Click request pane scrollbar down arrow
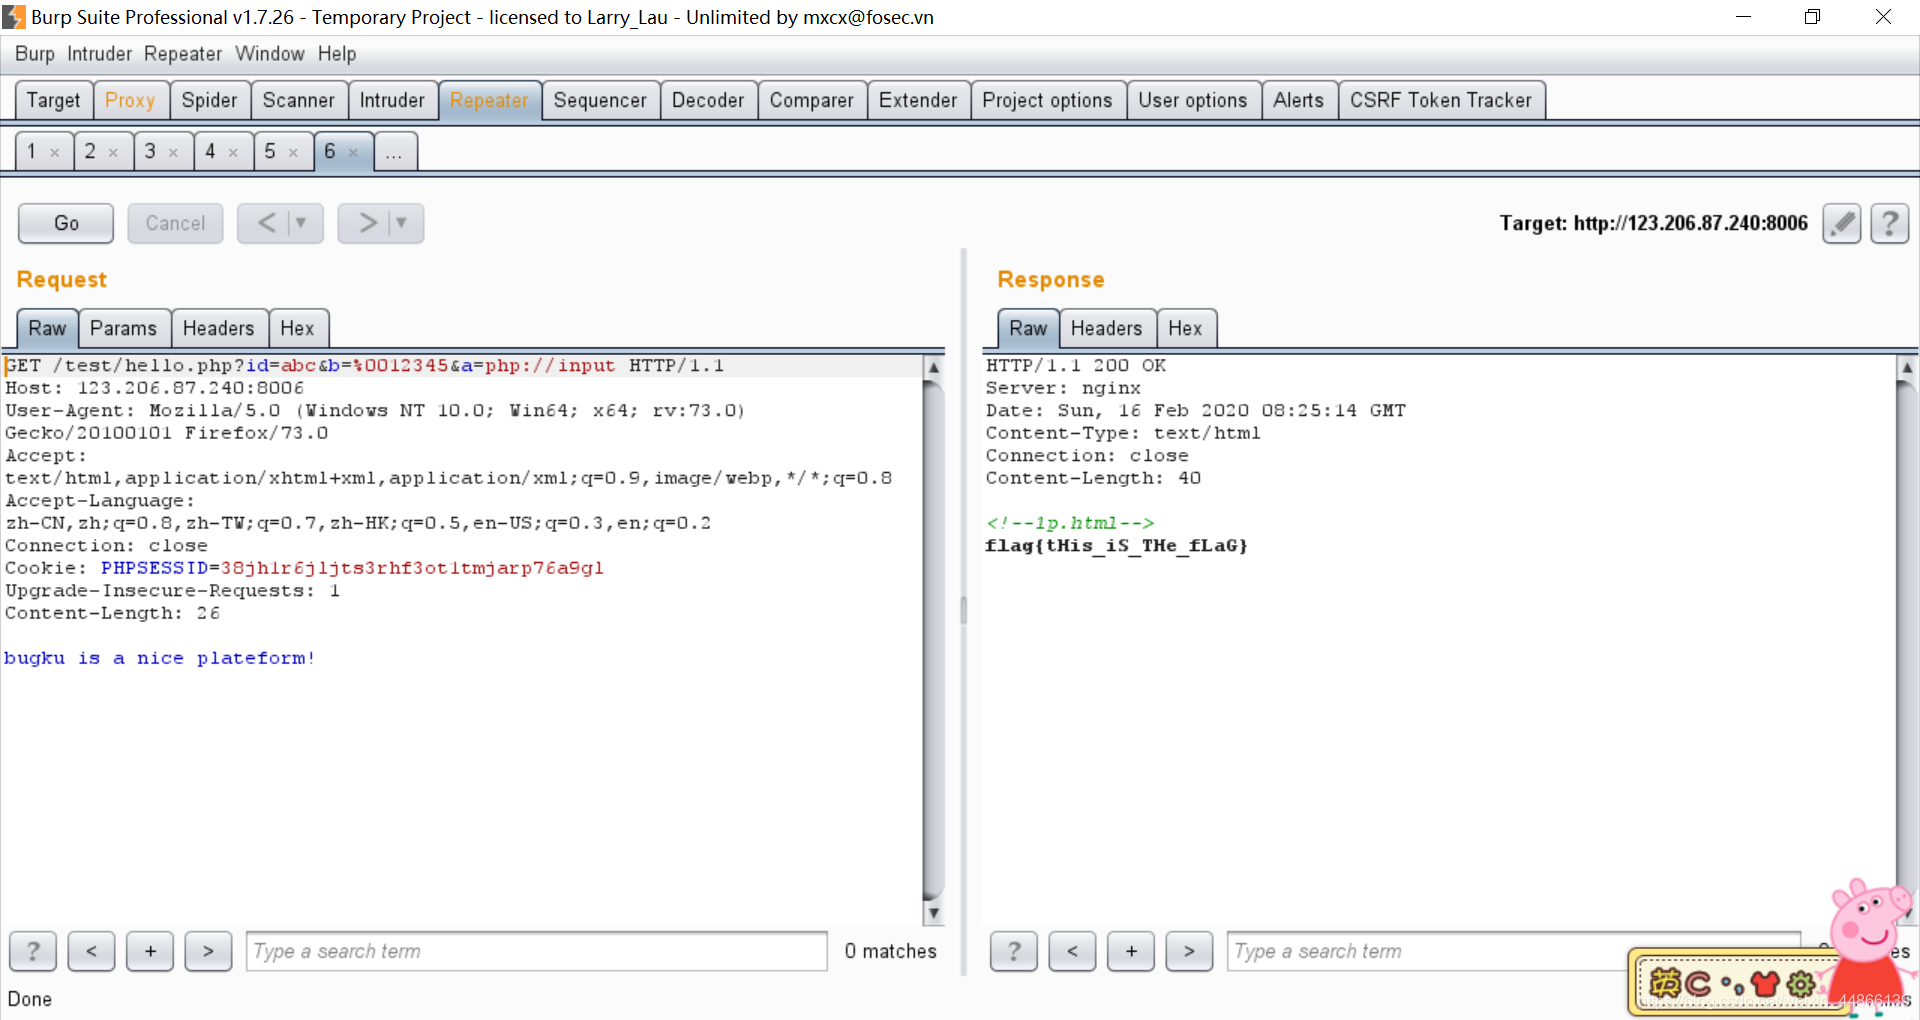Viewport: 1920px width, 1020px height. point(933,913)
